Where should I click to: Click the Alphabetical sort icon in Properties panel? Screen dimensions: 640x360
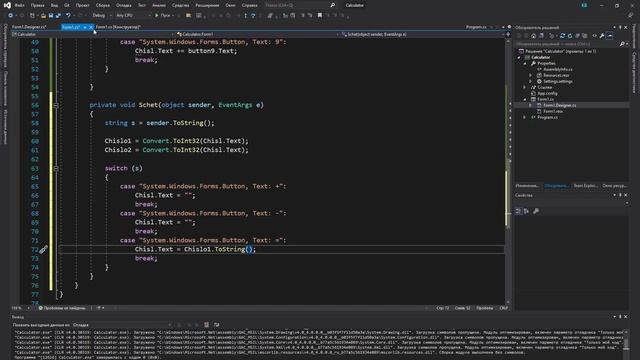[526, 211]
